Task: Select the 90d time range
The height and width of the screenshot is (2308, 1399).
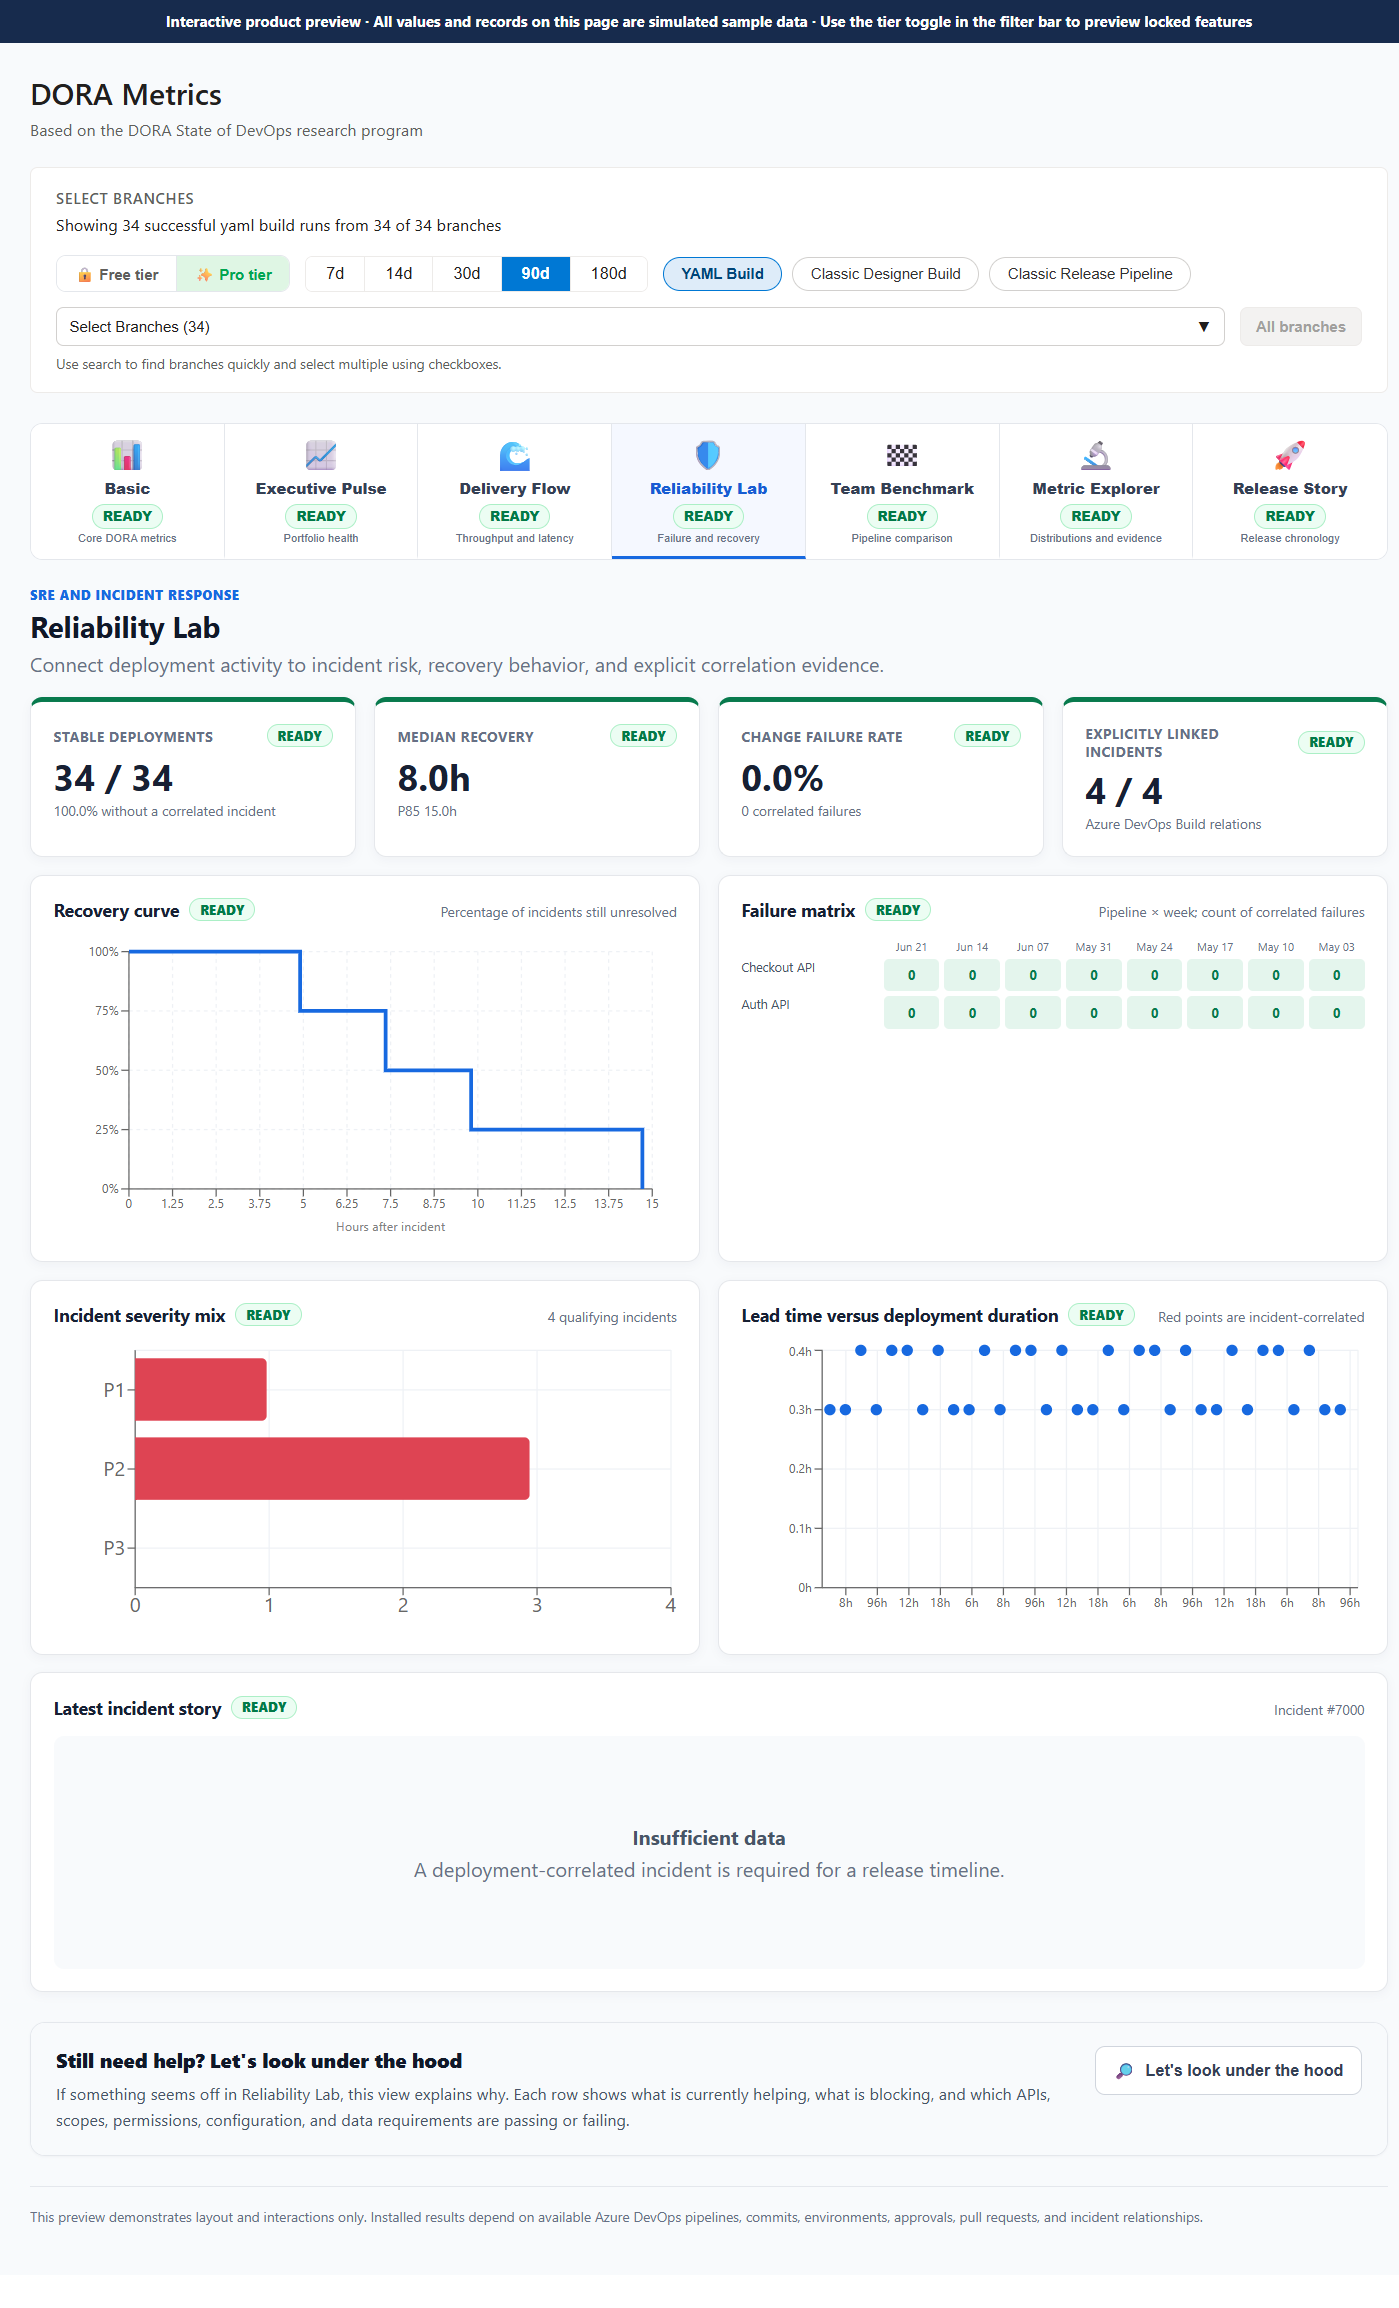Action: pos(535,274)
